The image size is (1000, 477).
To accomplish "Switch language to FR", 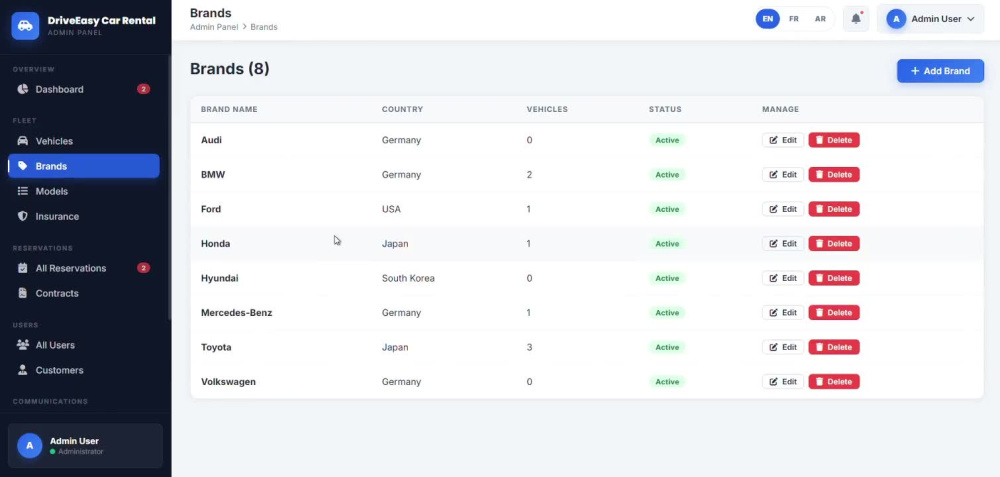I will [x=793, y=19].
